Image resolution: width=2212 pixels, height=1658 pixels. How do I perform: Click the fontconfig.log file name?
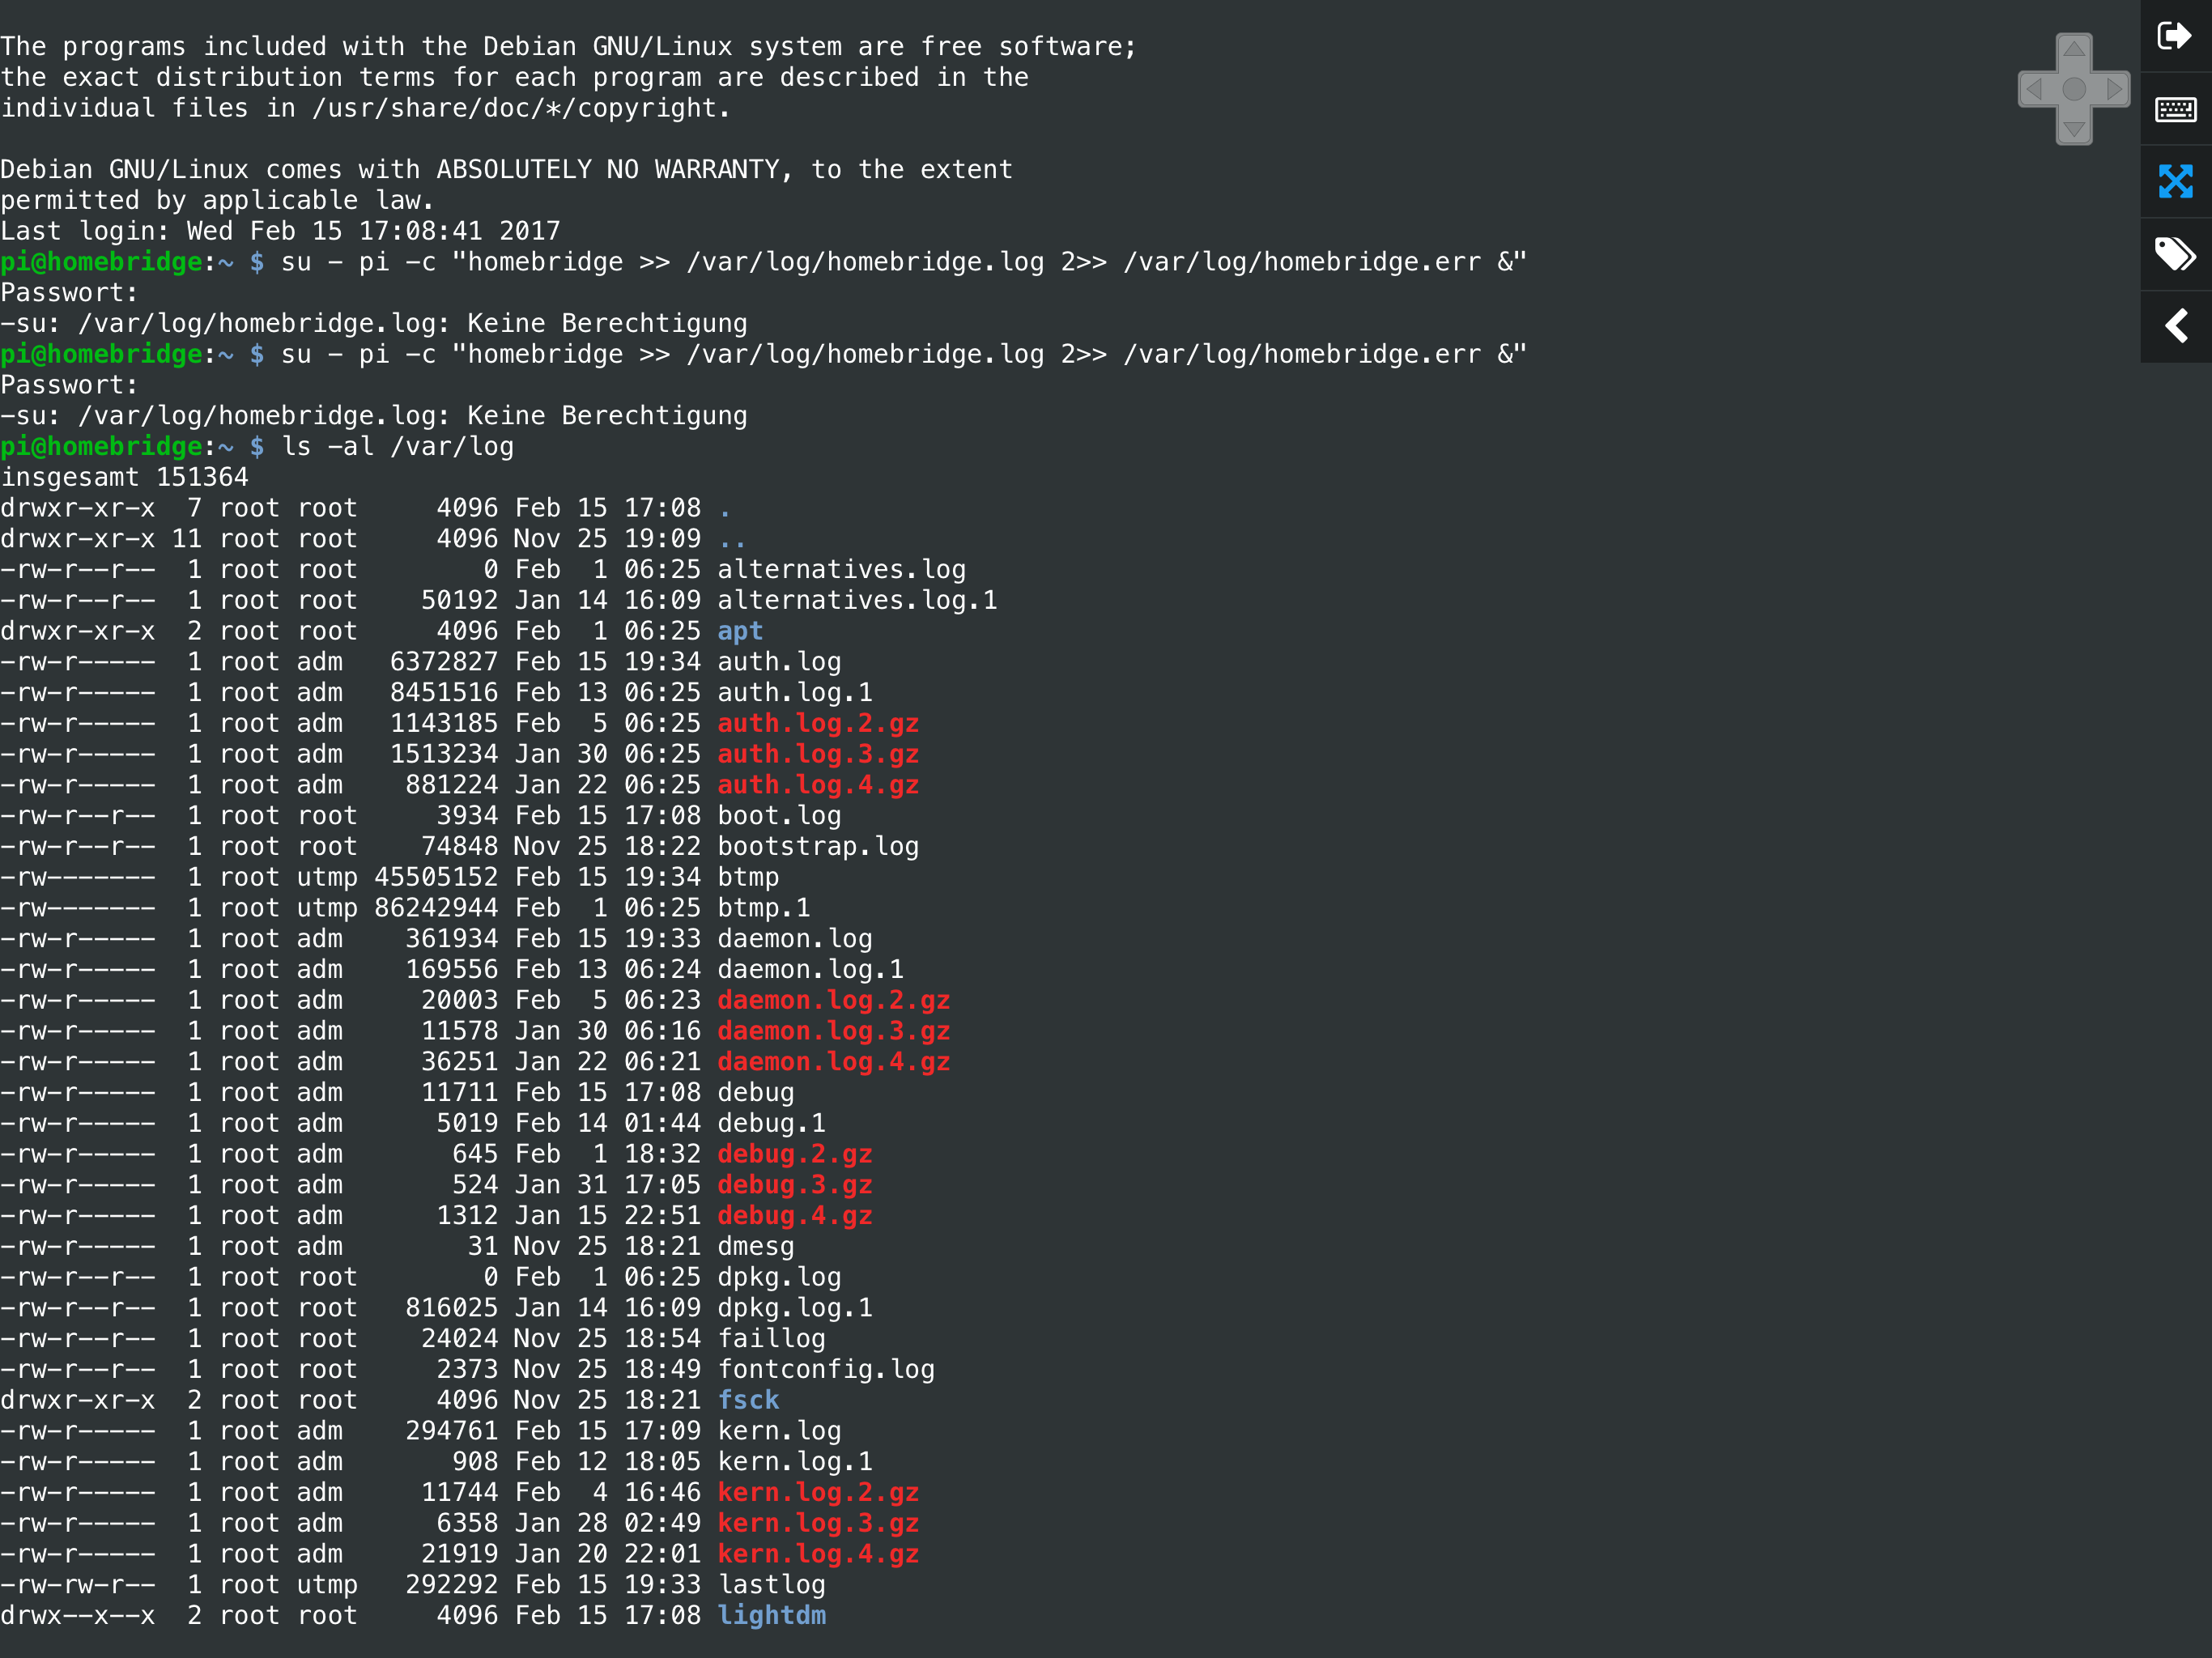click(x=826, y=1369)
